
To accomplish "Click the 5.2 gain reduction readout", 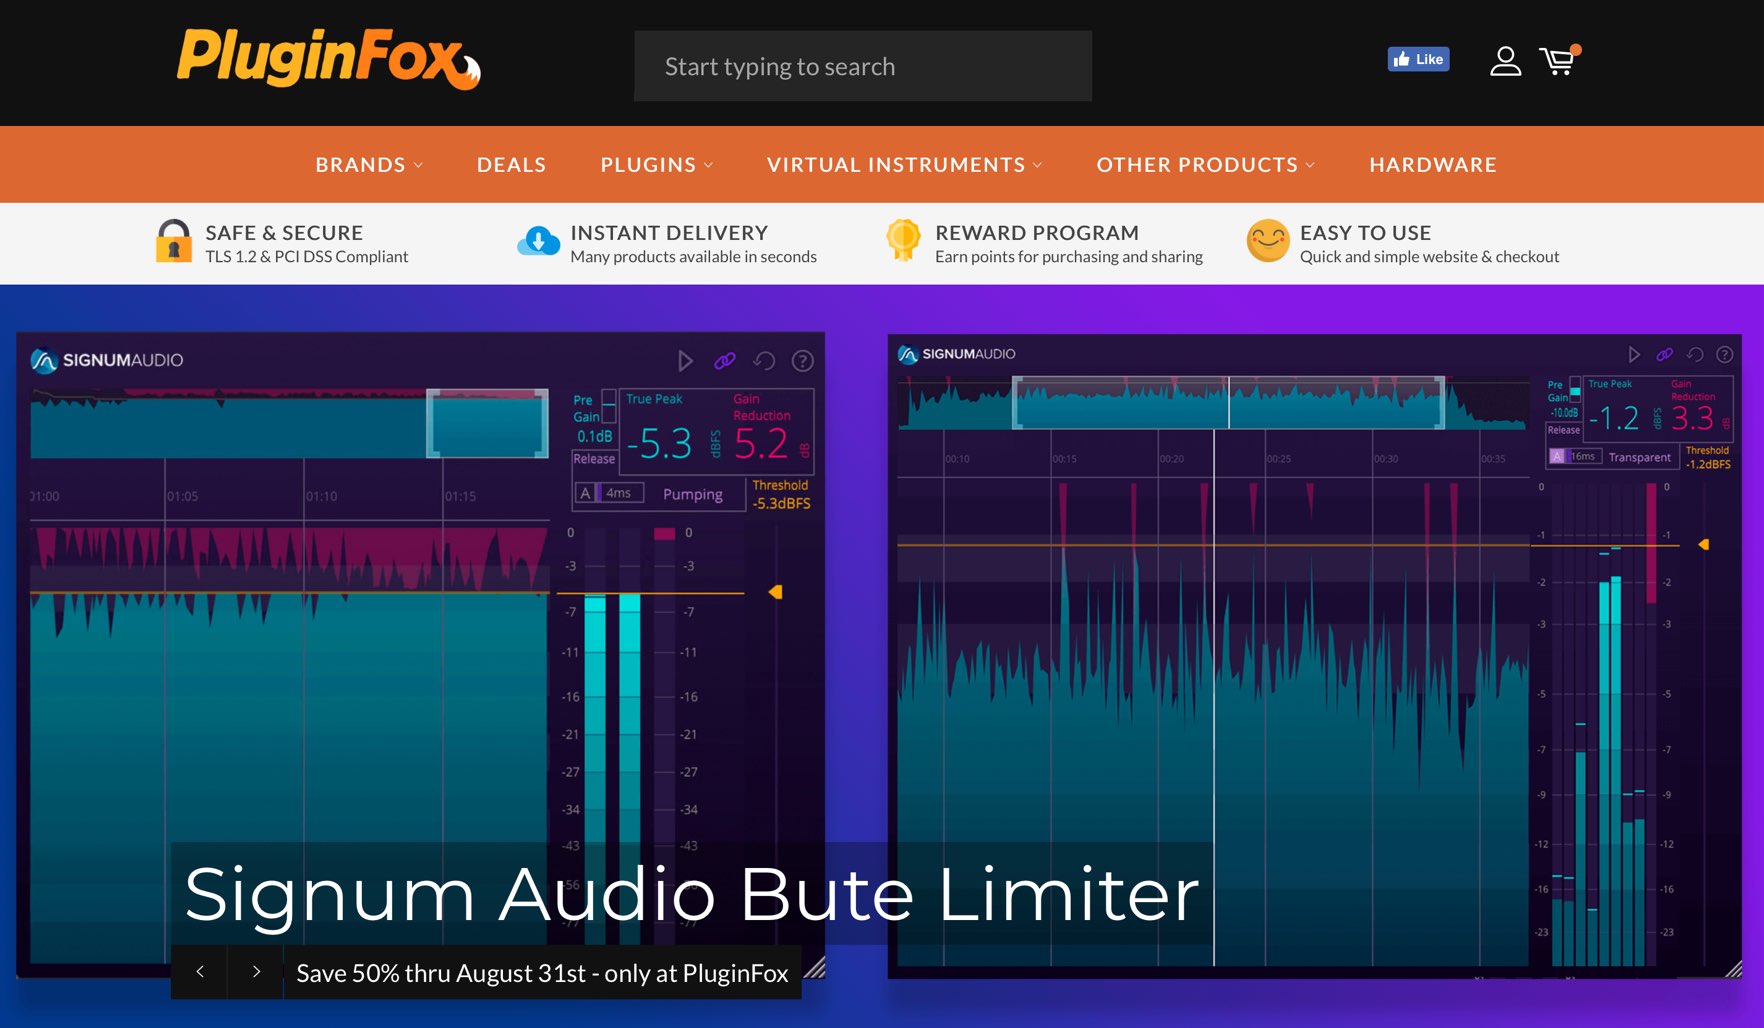I will click(761, 443).
